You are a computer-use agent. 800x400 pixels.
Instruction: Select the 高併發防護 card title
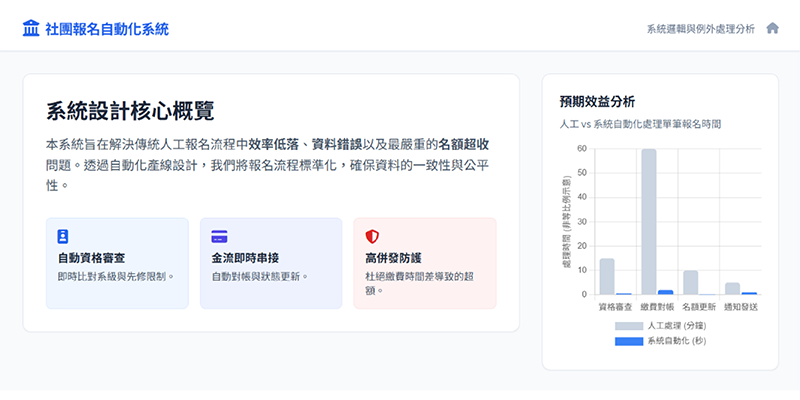click(393, 258)
